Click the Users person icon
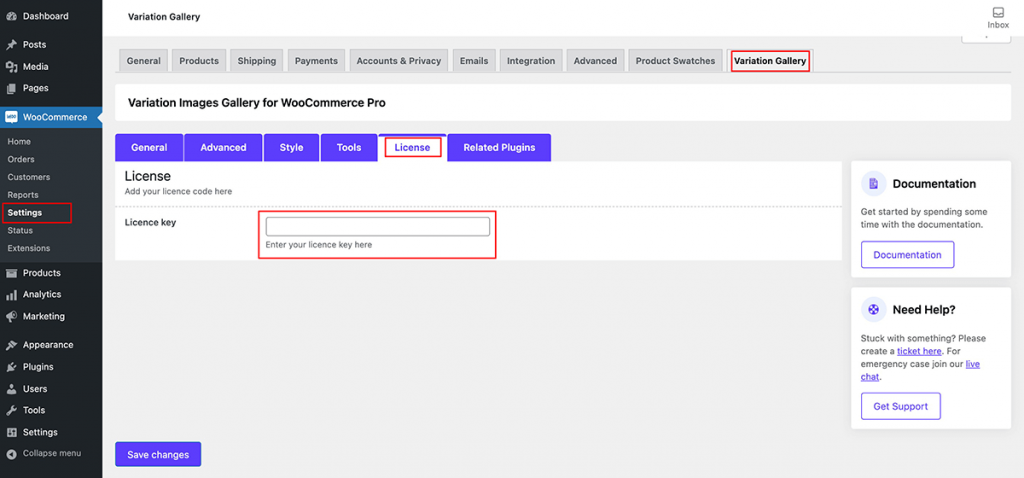 click(11, 389)
